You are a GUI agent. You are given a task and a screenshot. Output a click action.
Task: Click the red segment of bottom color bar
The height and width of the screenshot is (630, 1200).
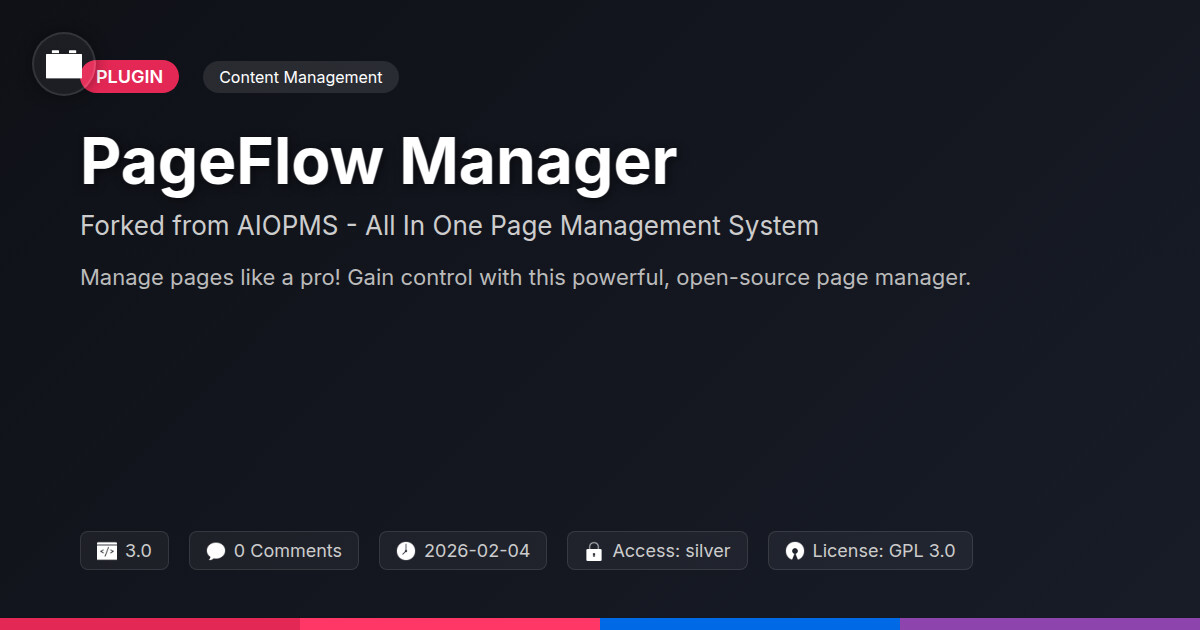pos(150,624)
